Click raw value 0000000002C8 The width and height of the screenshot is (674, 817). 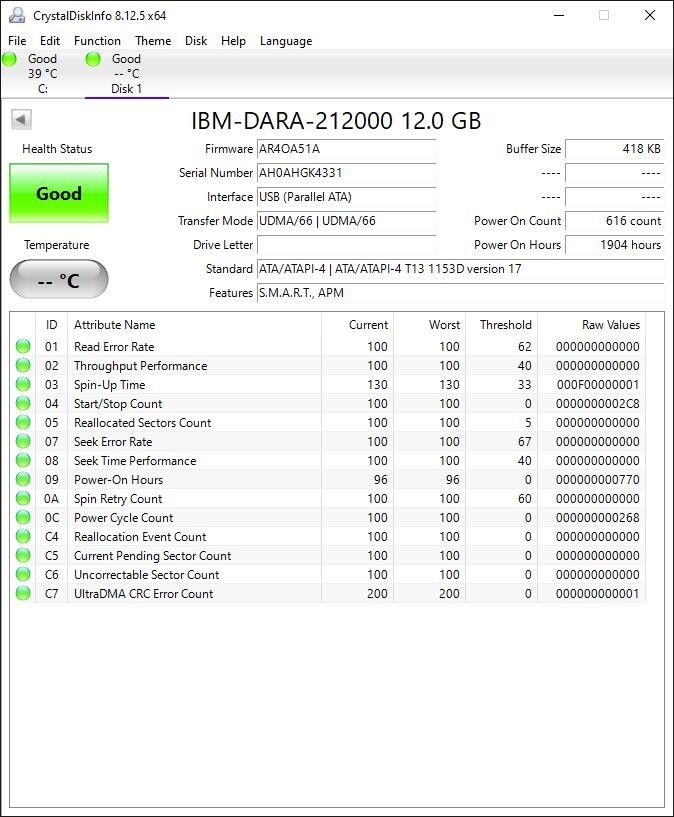(597, 403)
